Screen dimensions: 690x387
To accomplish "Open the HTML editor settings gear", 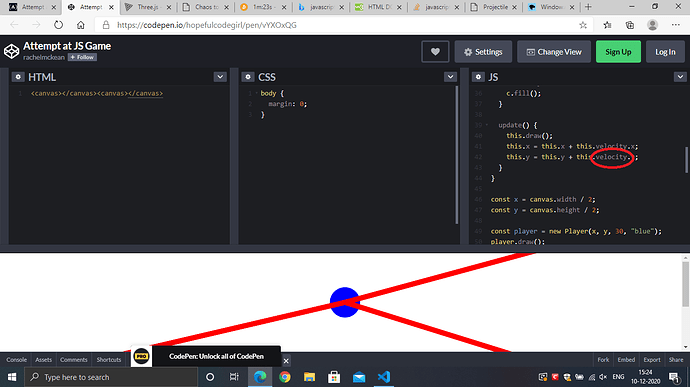I will [18, 77].
